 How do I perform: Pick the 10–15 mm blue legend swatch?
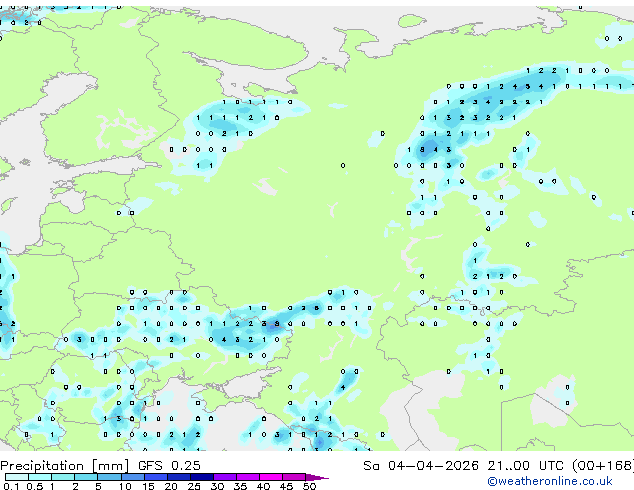click(133, 477)
